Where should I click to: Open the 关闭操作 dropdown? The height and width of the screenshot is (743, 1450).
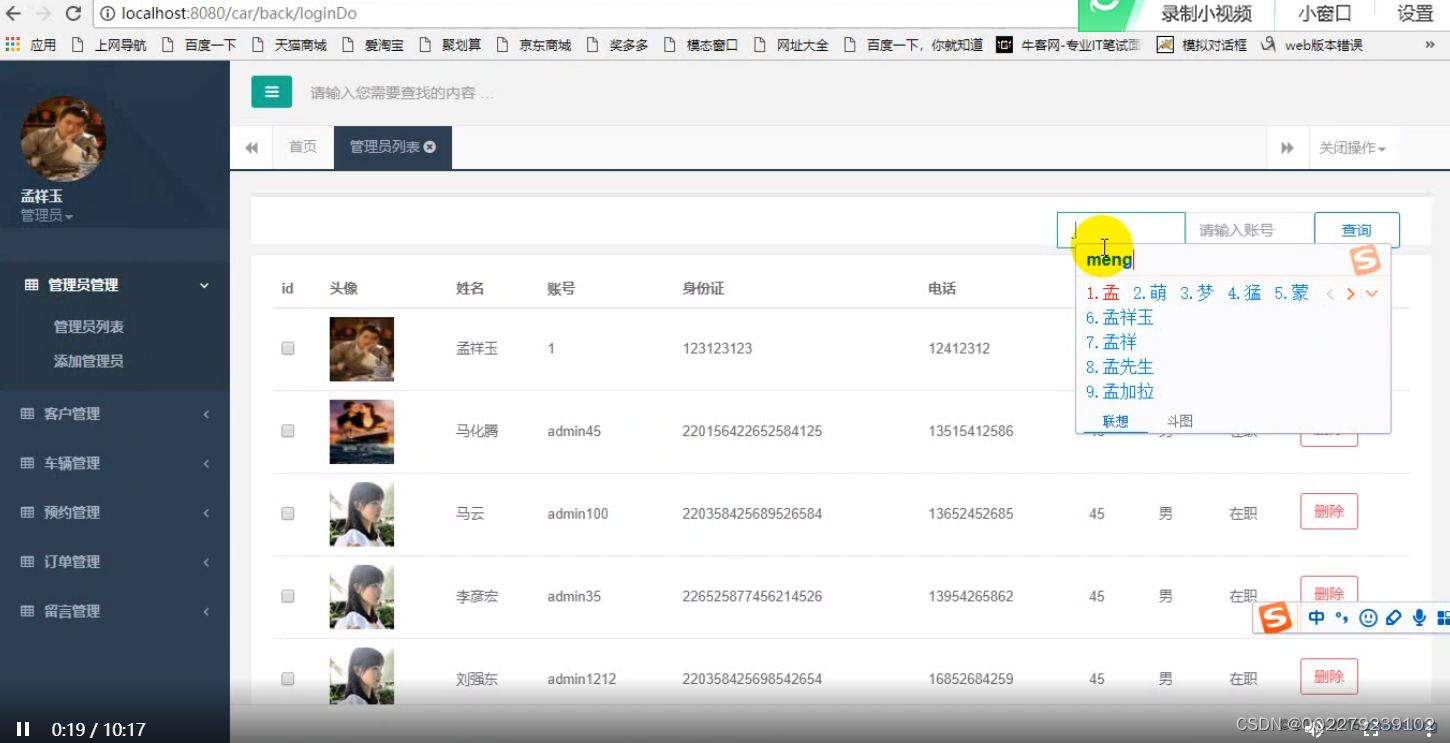1352,147
